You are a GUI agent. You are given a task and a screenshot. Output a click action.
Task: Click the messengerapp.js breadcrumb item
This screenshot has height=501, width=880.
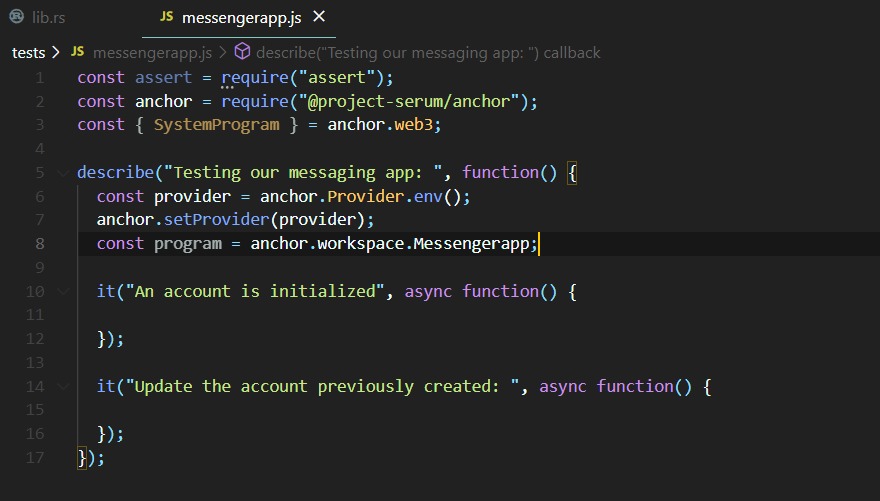click(152, 53)
